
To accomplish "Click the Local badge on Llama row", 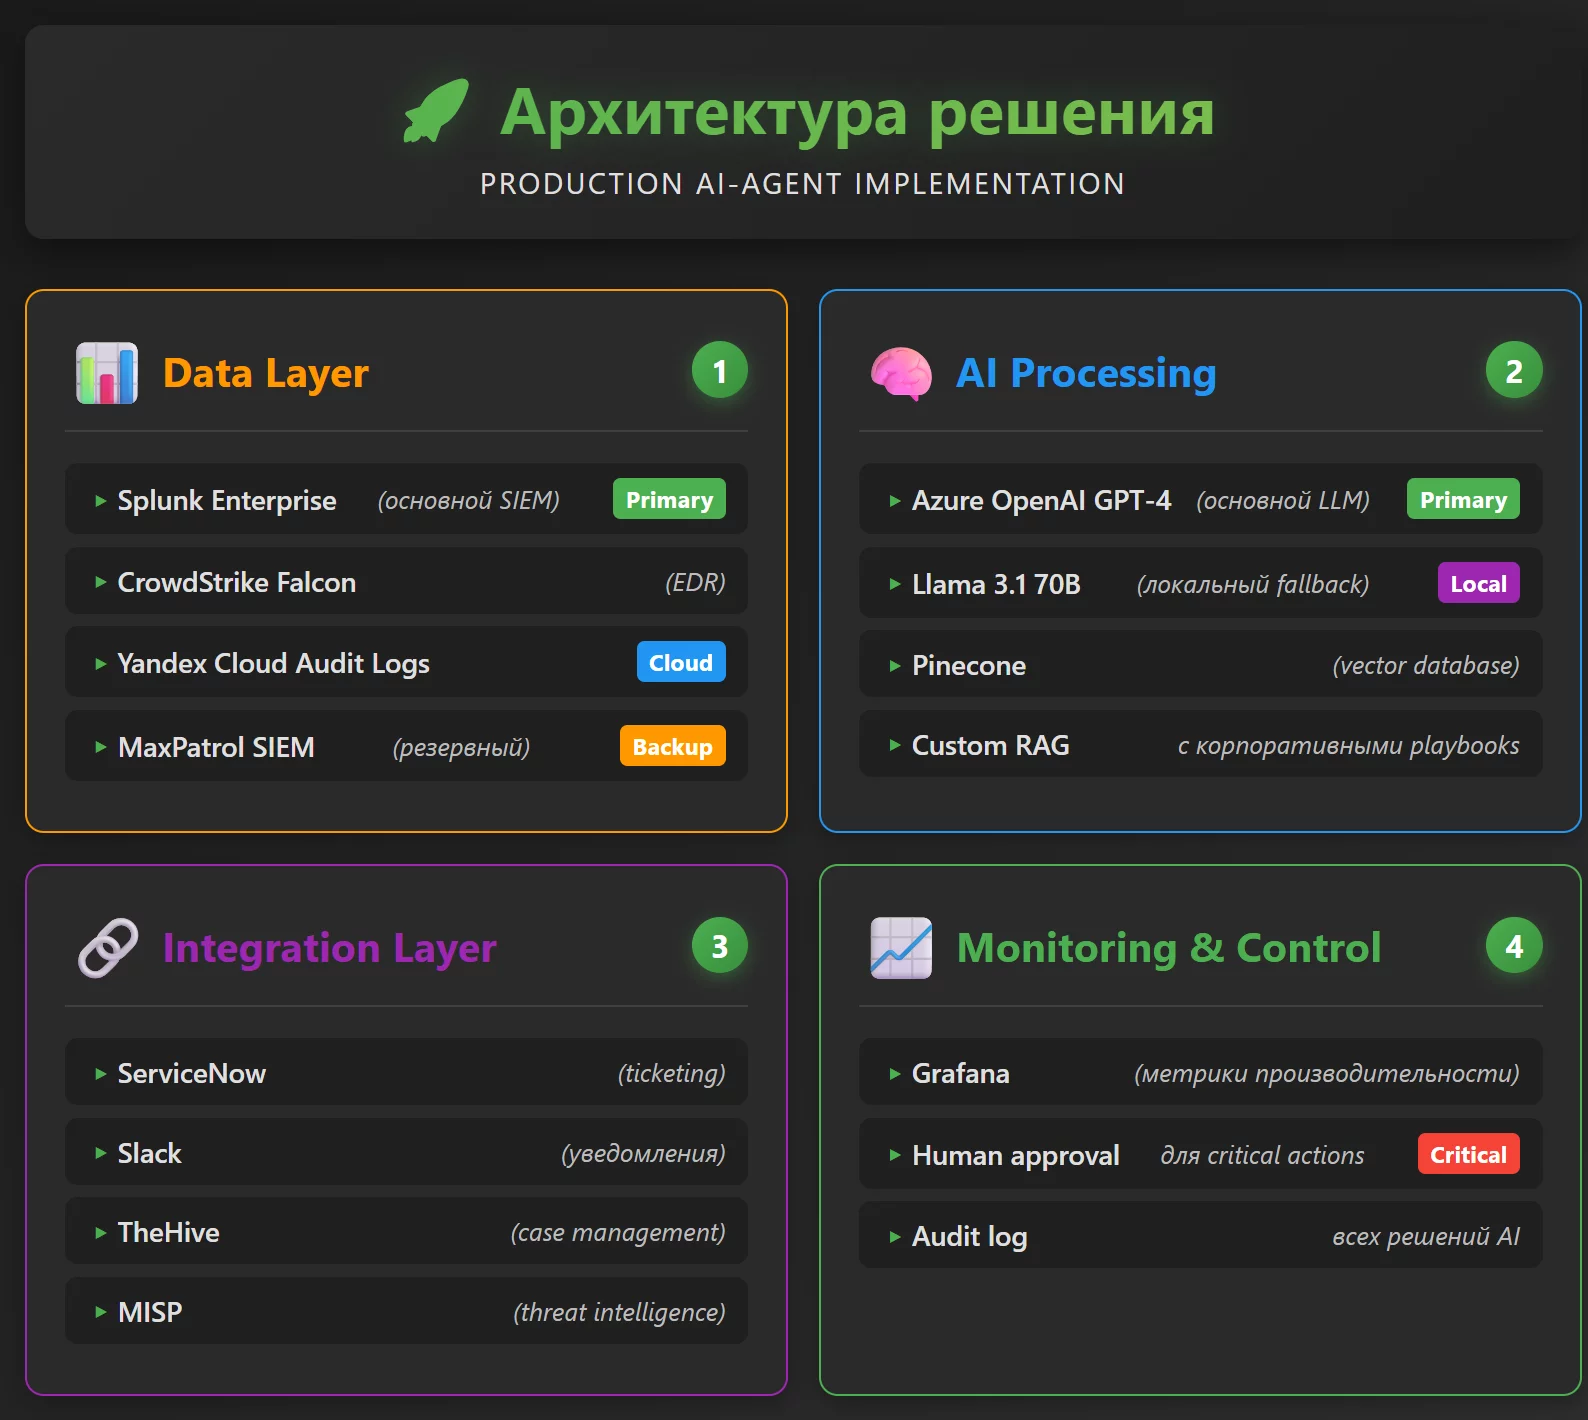I will point(1479,583).
